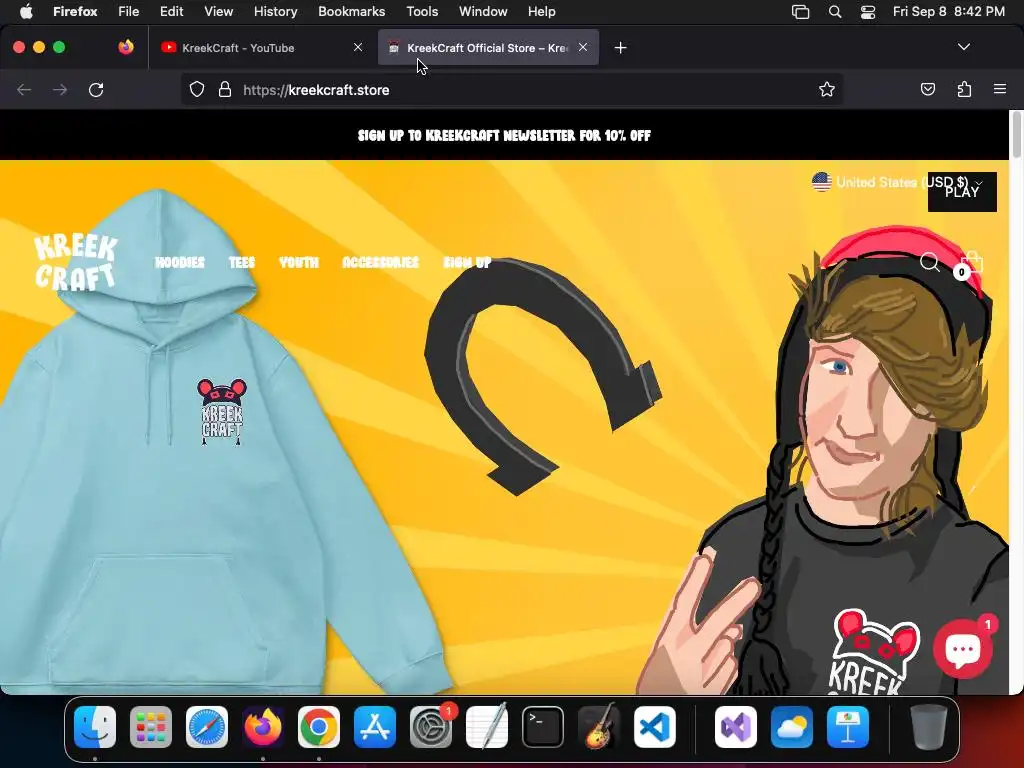Click the site security padlock icon
Screen dimensions: 1024x768
225,89
